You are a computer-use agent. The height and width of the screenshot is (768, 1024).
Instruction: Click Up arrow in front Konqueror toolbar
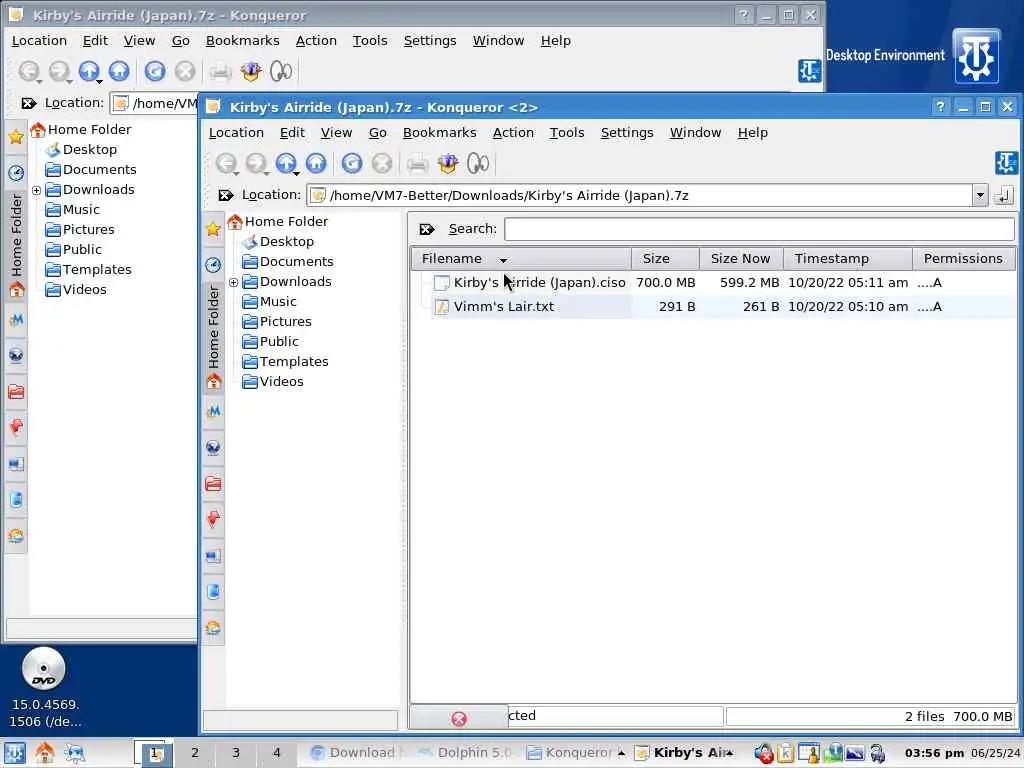click(285, 163)
